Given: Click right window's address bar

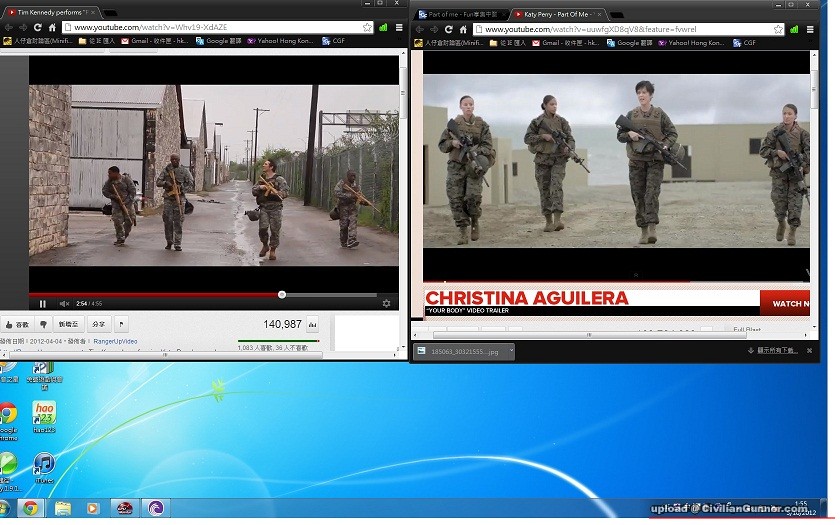Looking at the screenshot, I should (x=620, y=29).
